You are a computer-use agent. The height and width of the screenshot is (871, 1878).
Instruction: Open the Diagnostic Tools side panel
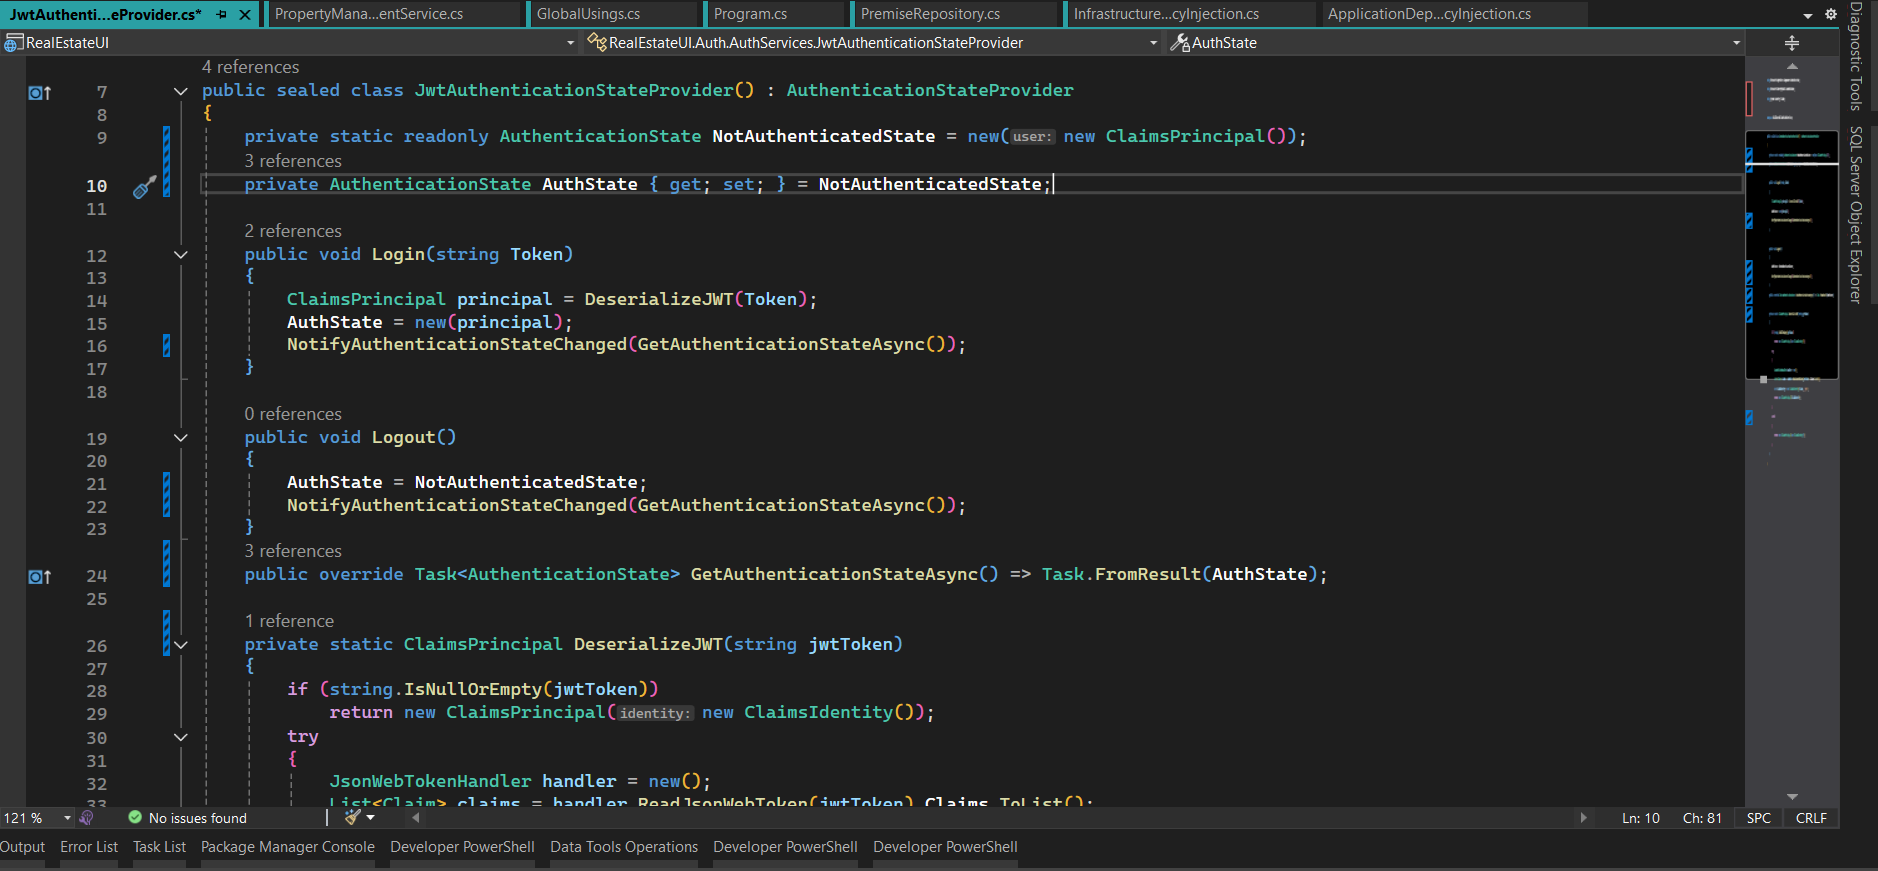point(1856,56)
